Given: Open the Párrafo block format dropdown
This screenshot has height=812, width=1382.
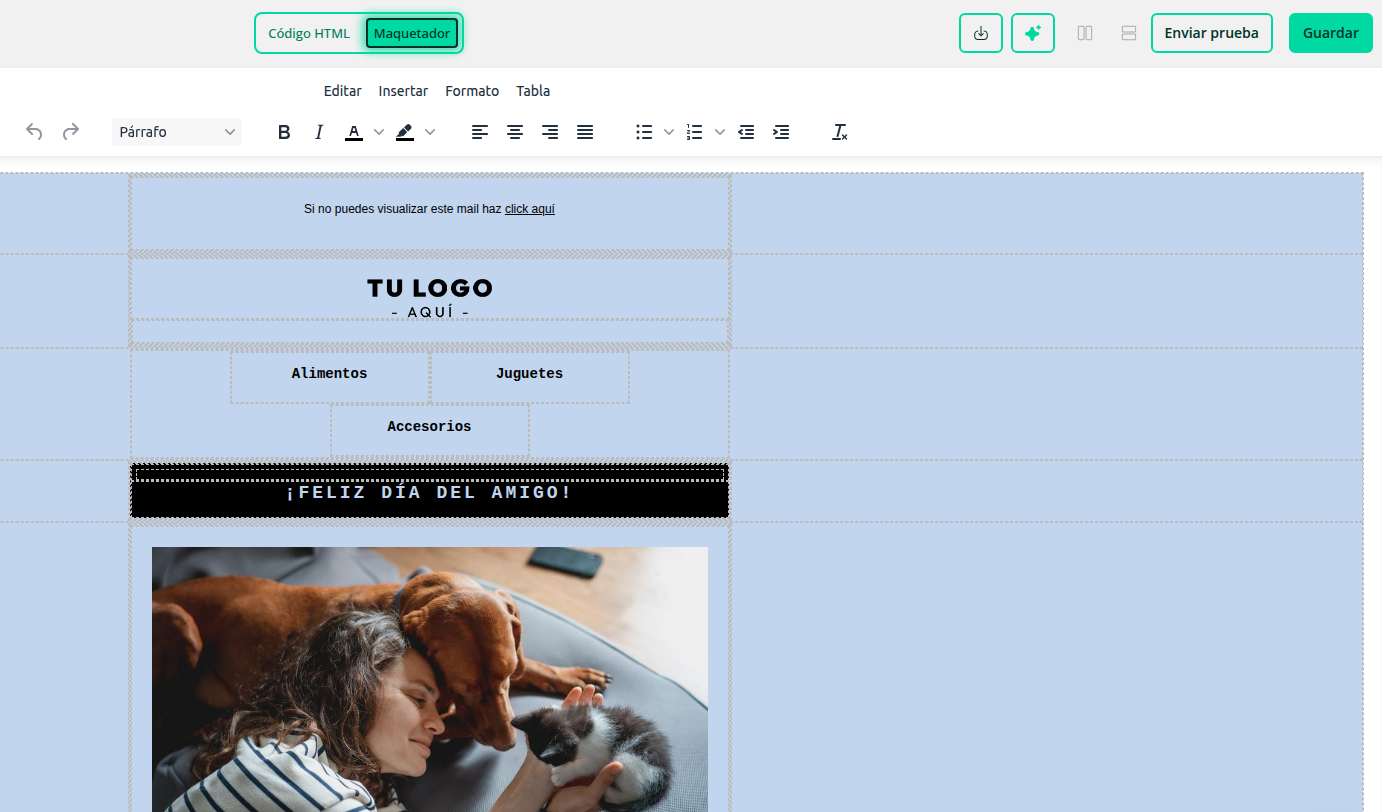Looking at the screenshot, I should point(177,132).
